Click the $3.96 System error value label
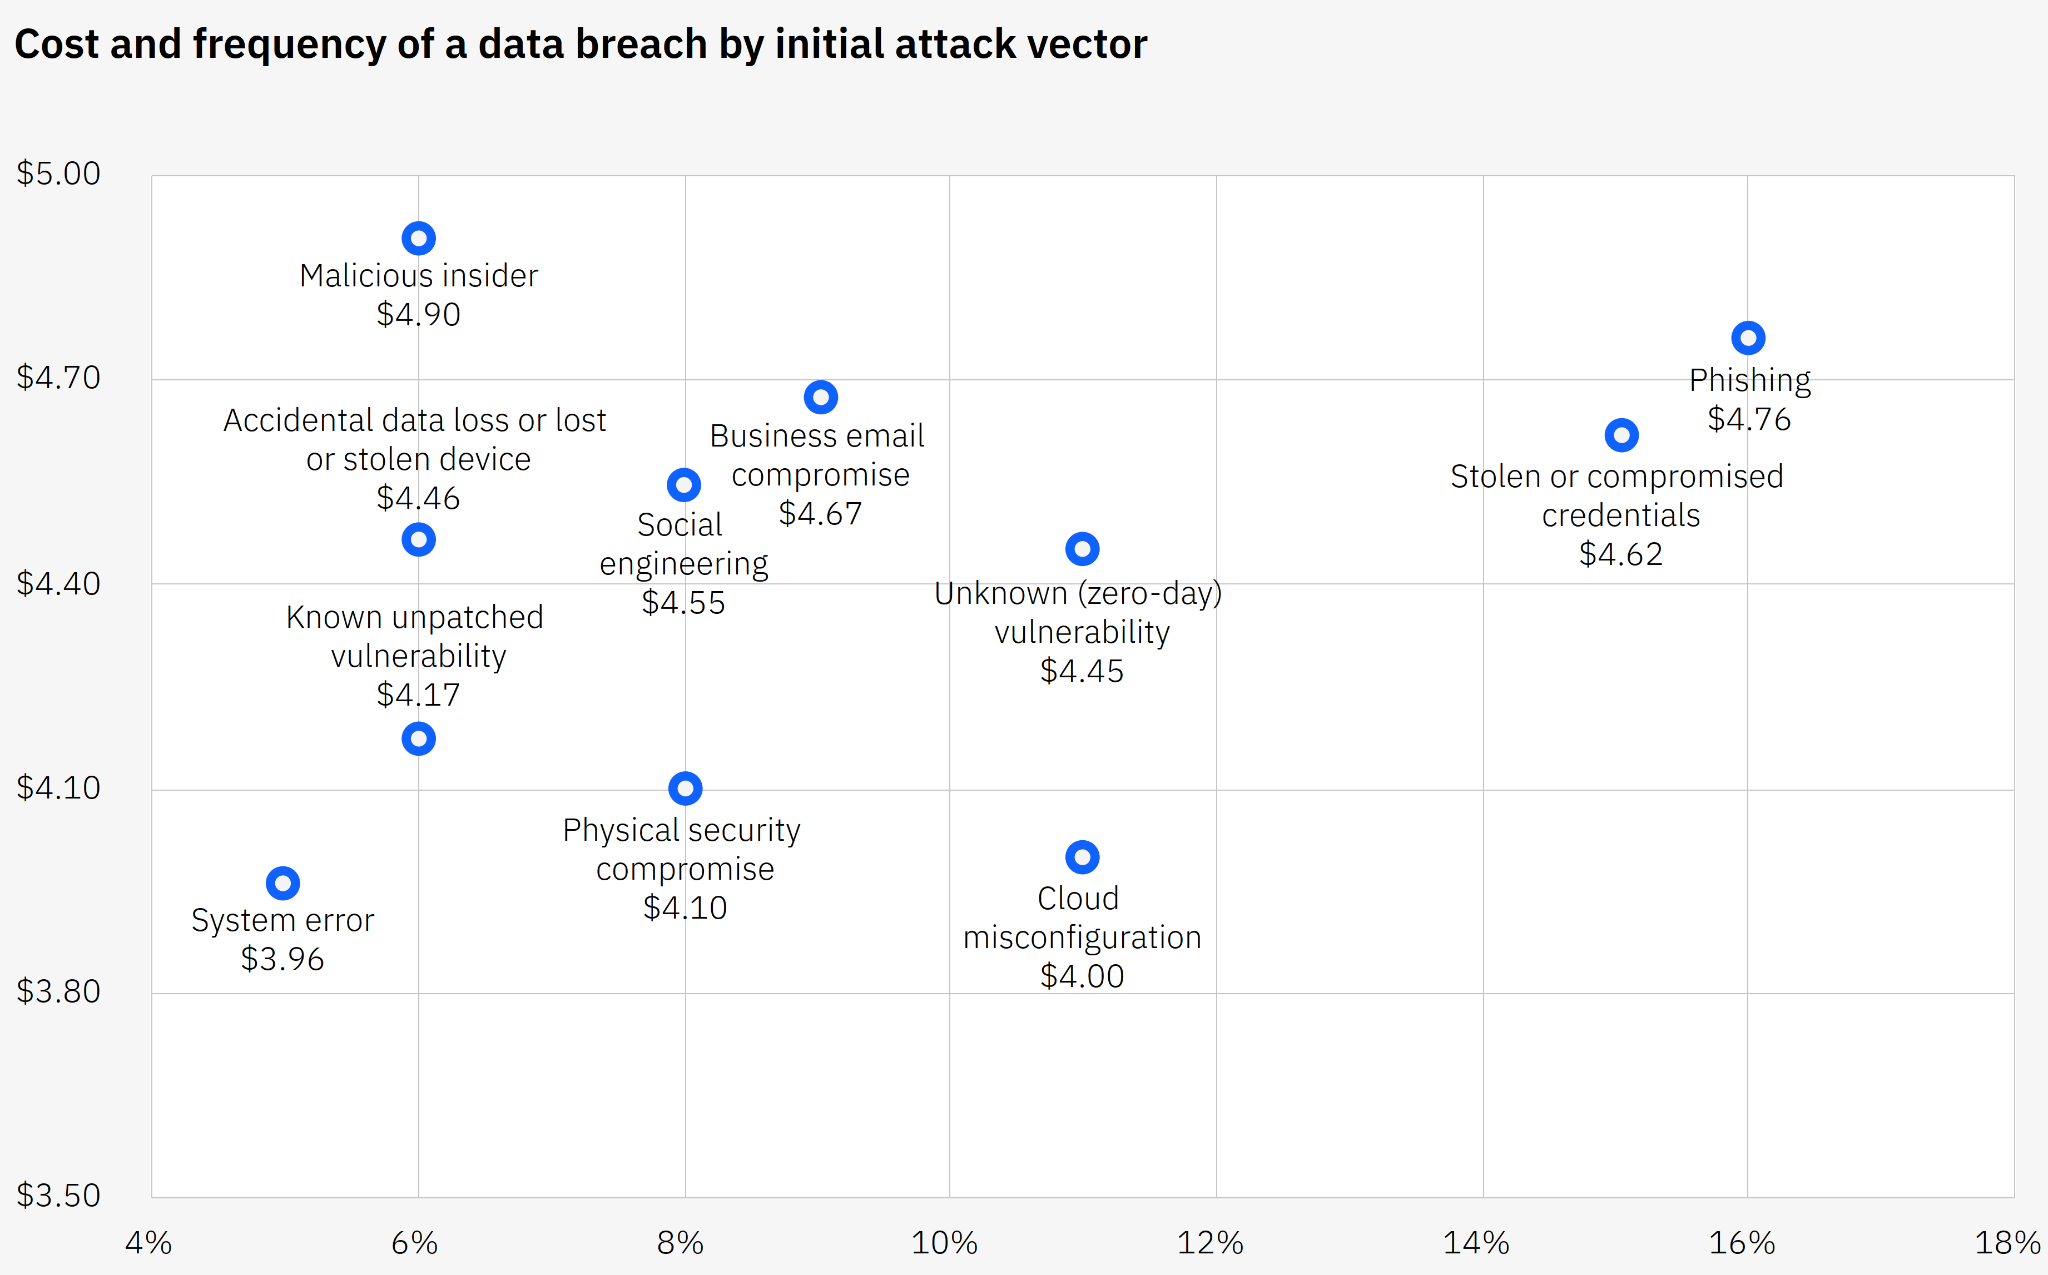 (283, 959)
